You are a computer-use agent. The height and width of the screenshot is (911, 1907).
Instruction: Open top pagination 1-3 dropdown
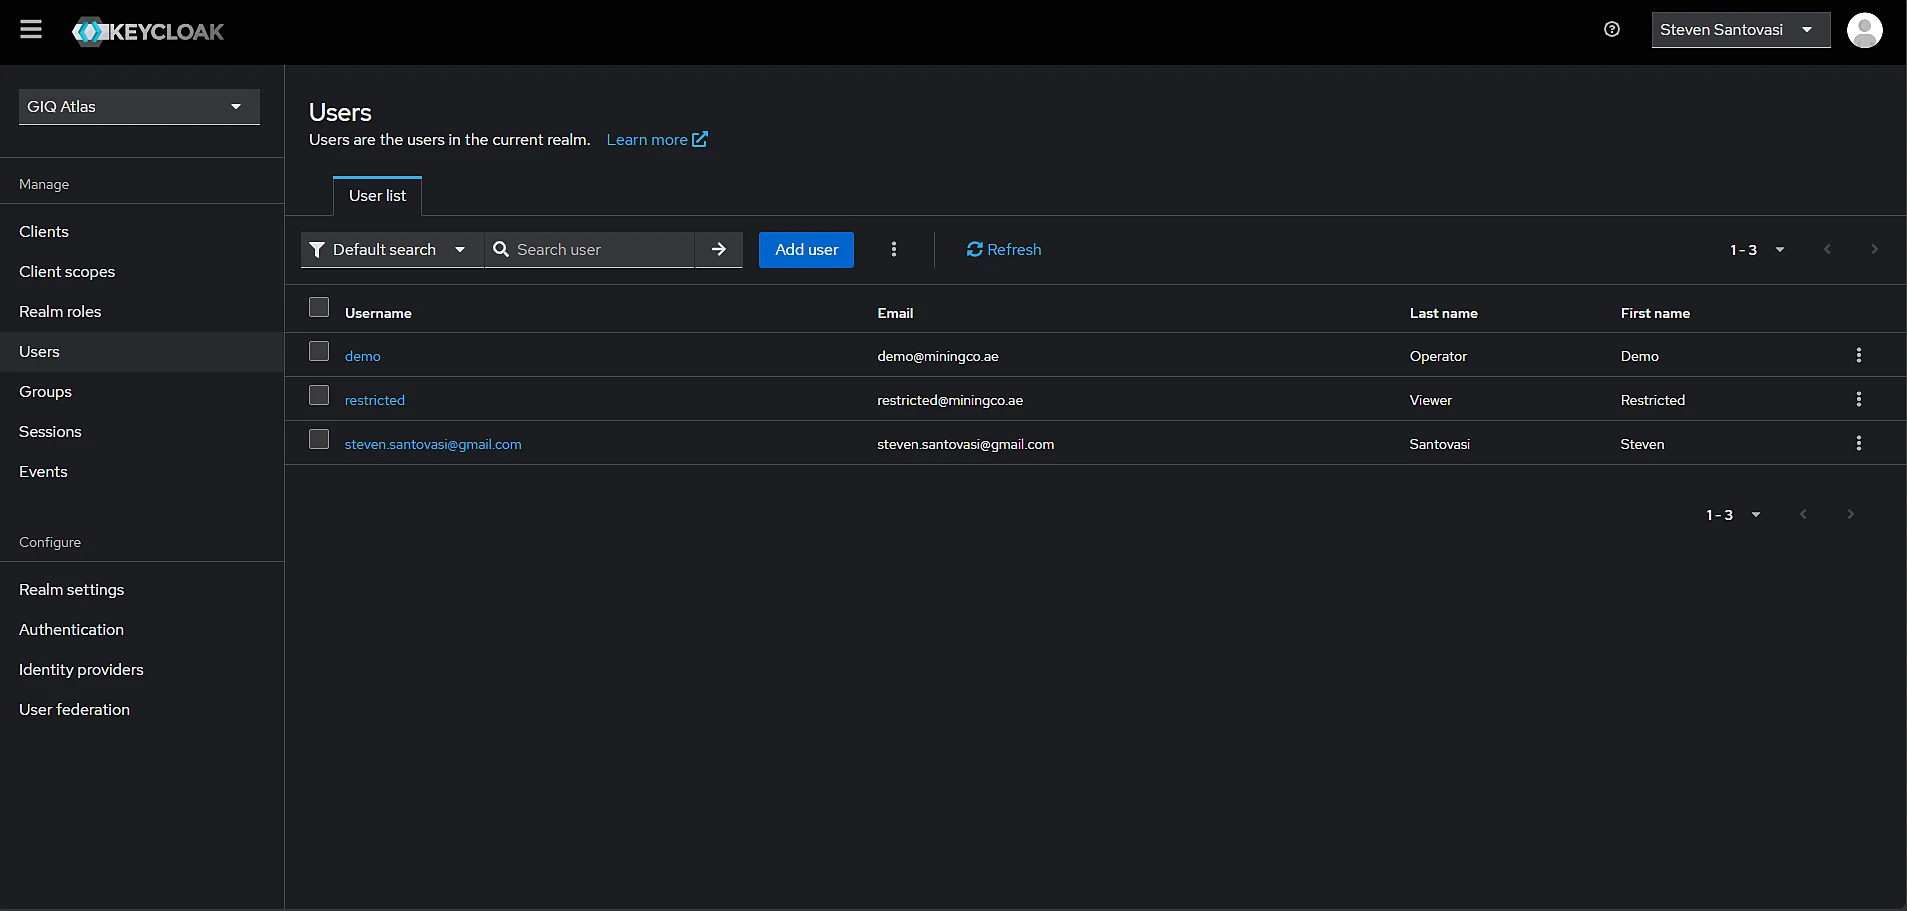pos(1757,250)
